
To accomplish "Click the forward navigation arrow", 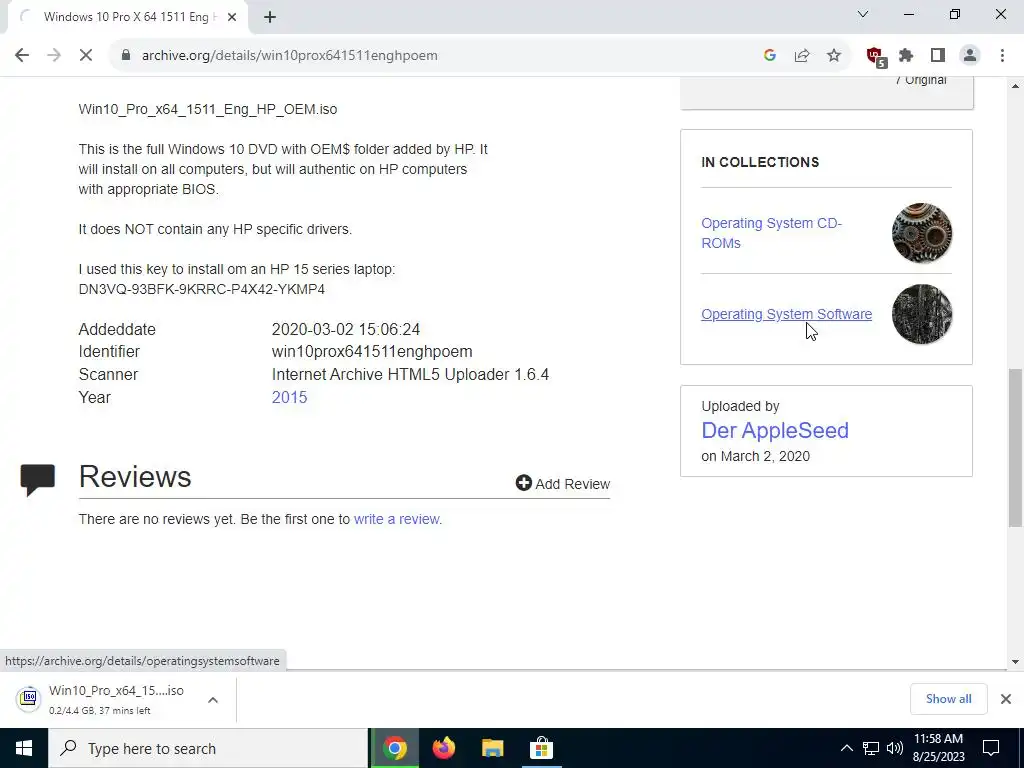I will coord(54,56).
